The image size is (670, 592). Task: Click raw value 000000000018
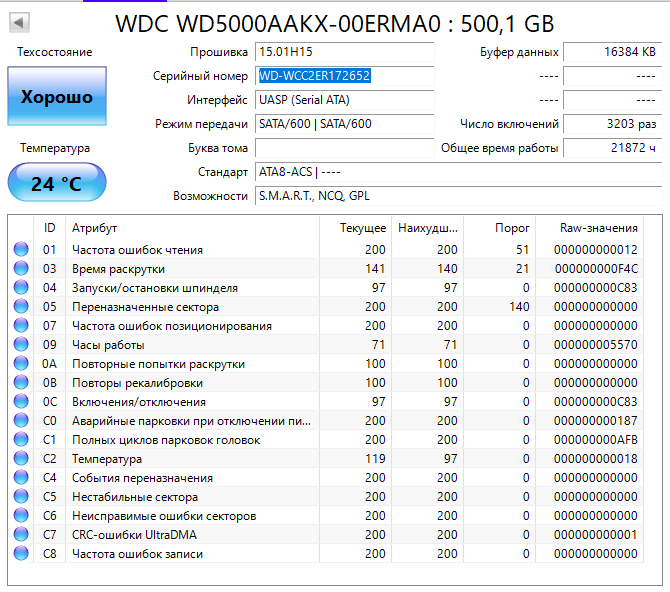596,459
